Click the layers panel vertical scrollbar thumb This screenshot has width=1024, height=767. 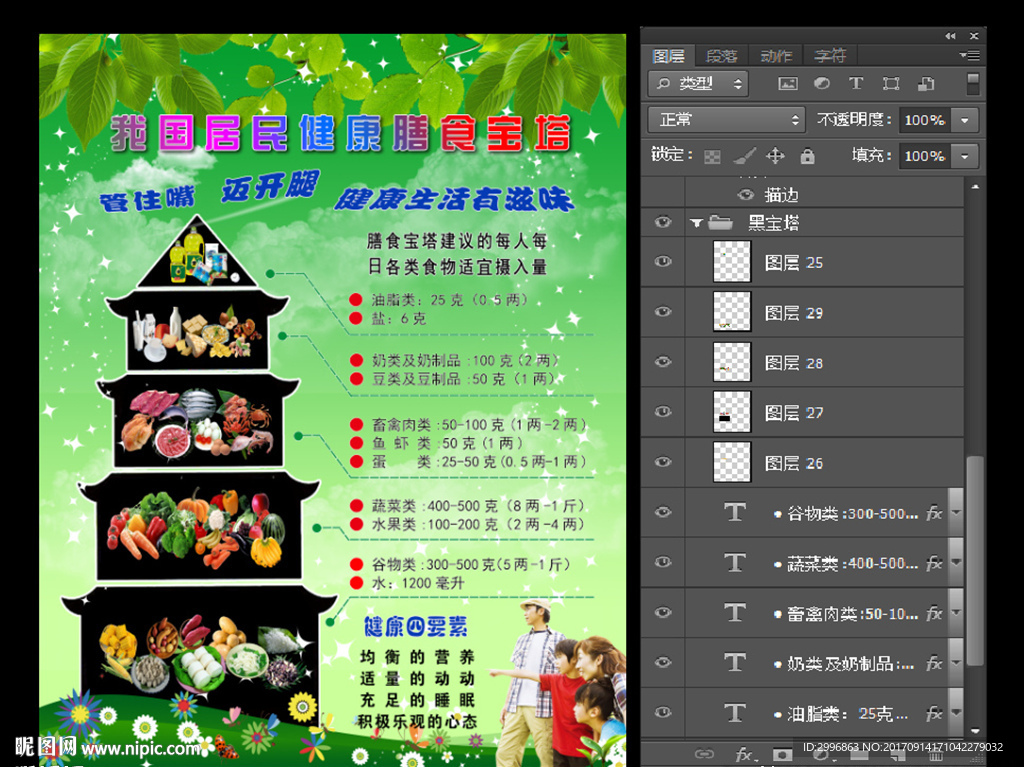pos(974,560)
